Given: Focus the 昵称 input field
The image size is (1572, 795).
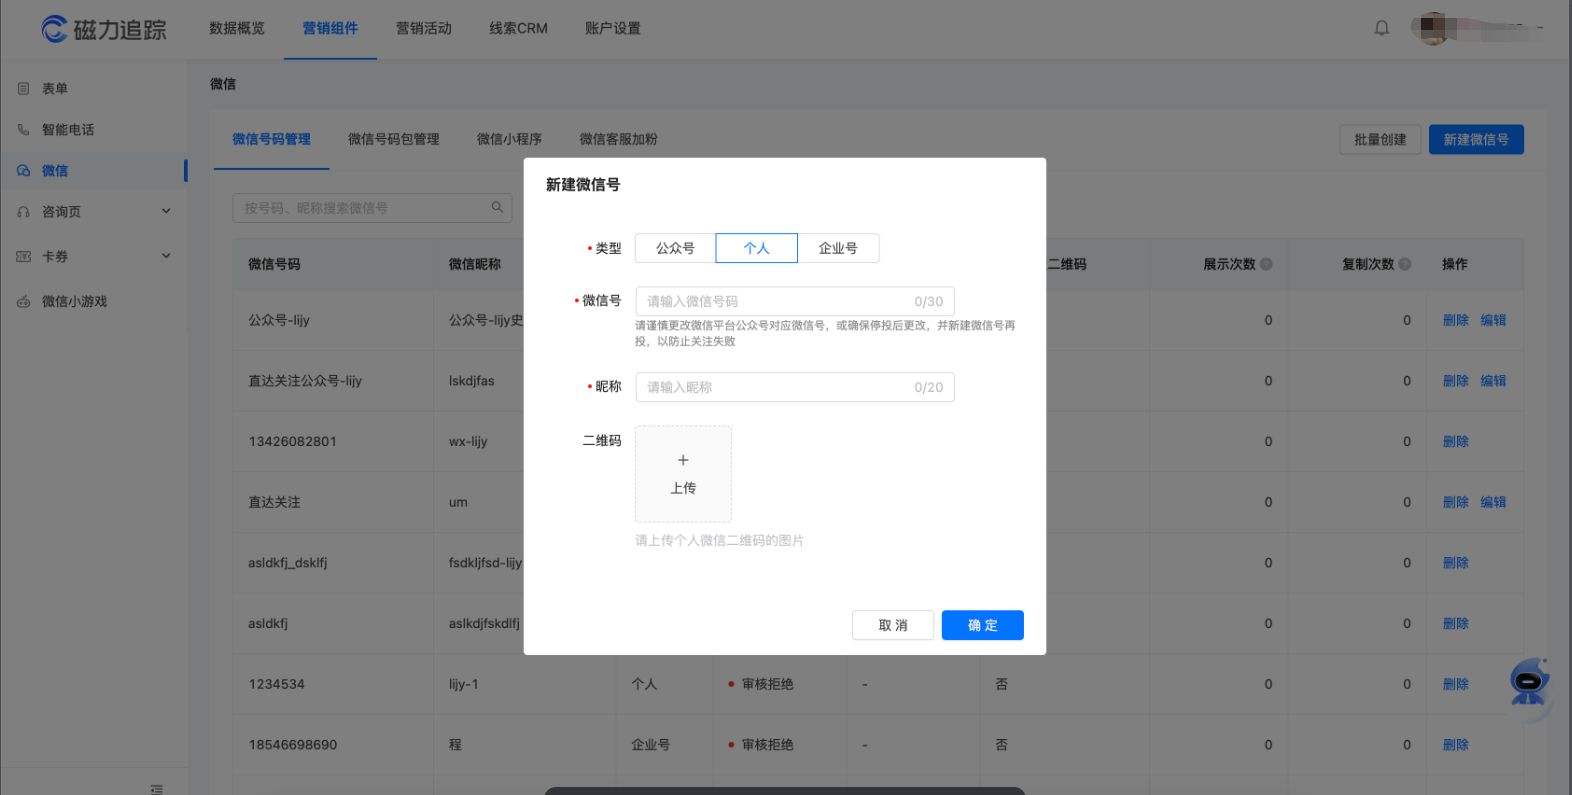Looking at the screenshot, I should coord(795,387).
